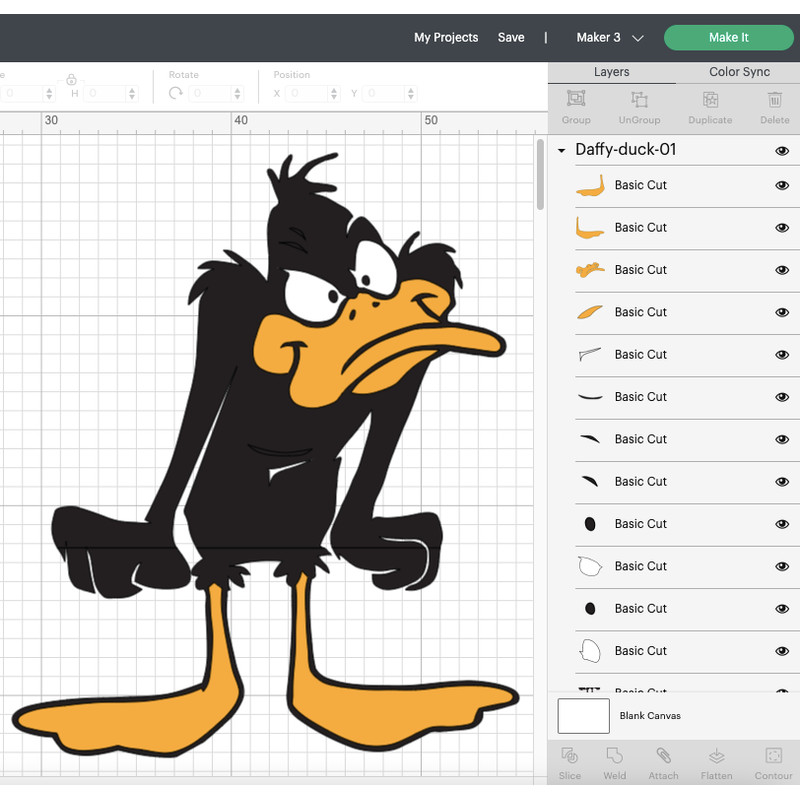Select the Layers tab
Viewport: 800px width, 800px height.
coord(612,72)
